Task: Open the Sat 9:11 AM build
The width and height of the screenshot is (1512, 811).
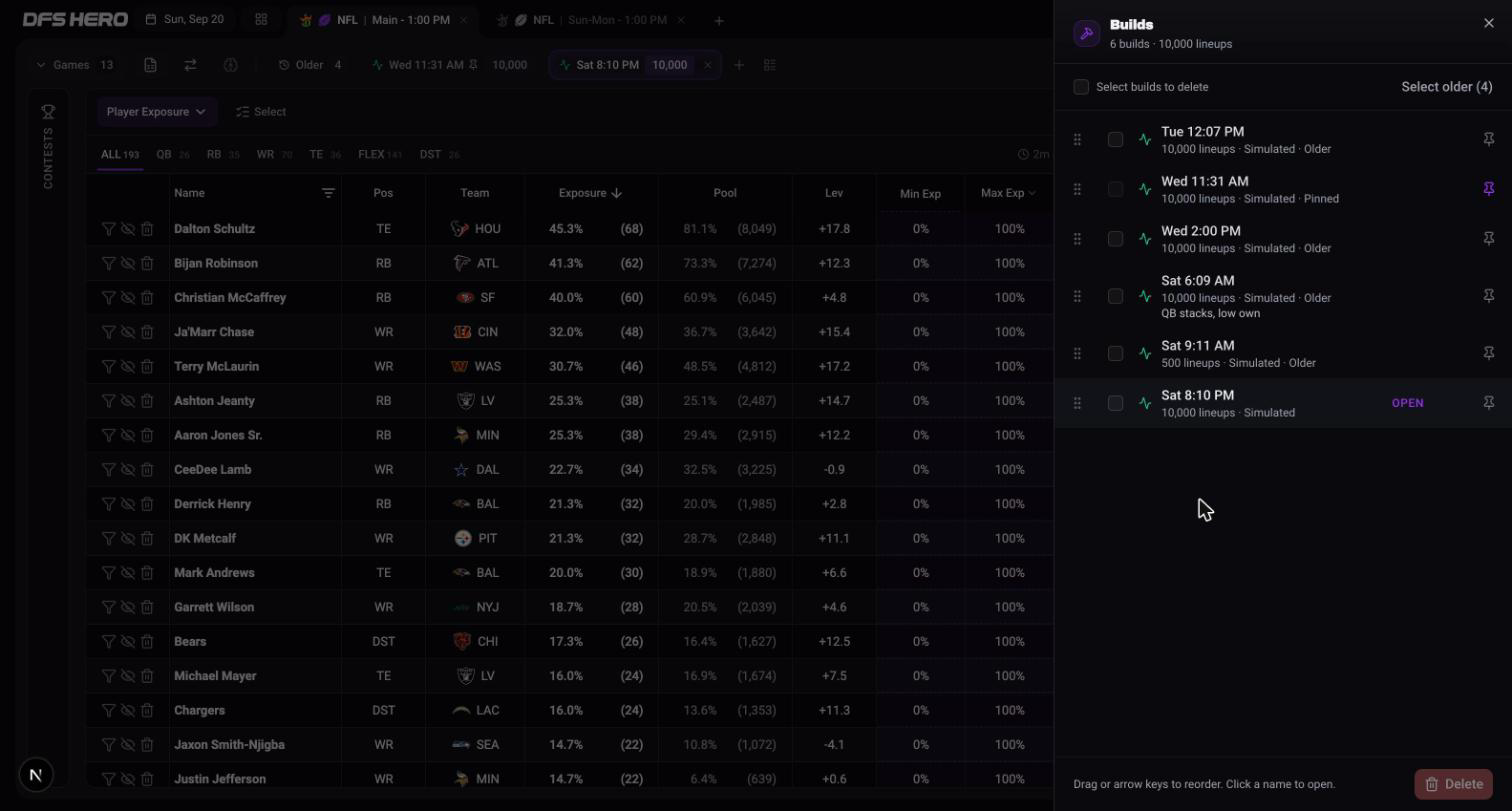Action: click(x=1197, y=346)
